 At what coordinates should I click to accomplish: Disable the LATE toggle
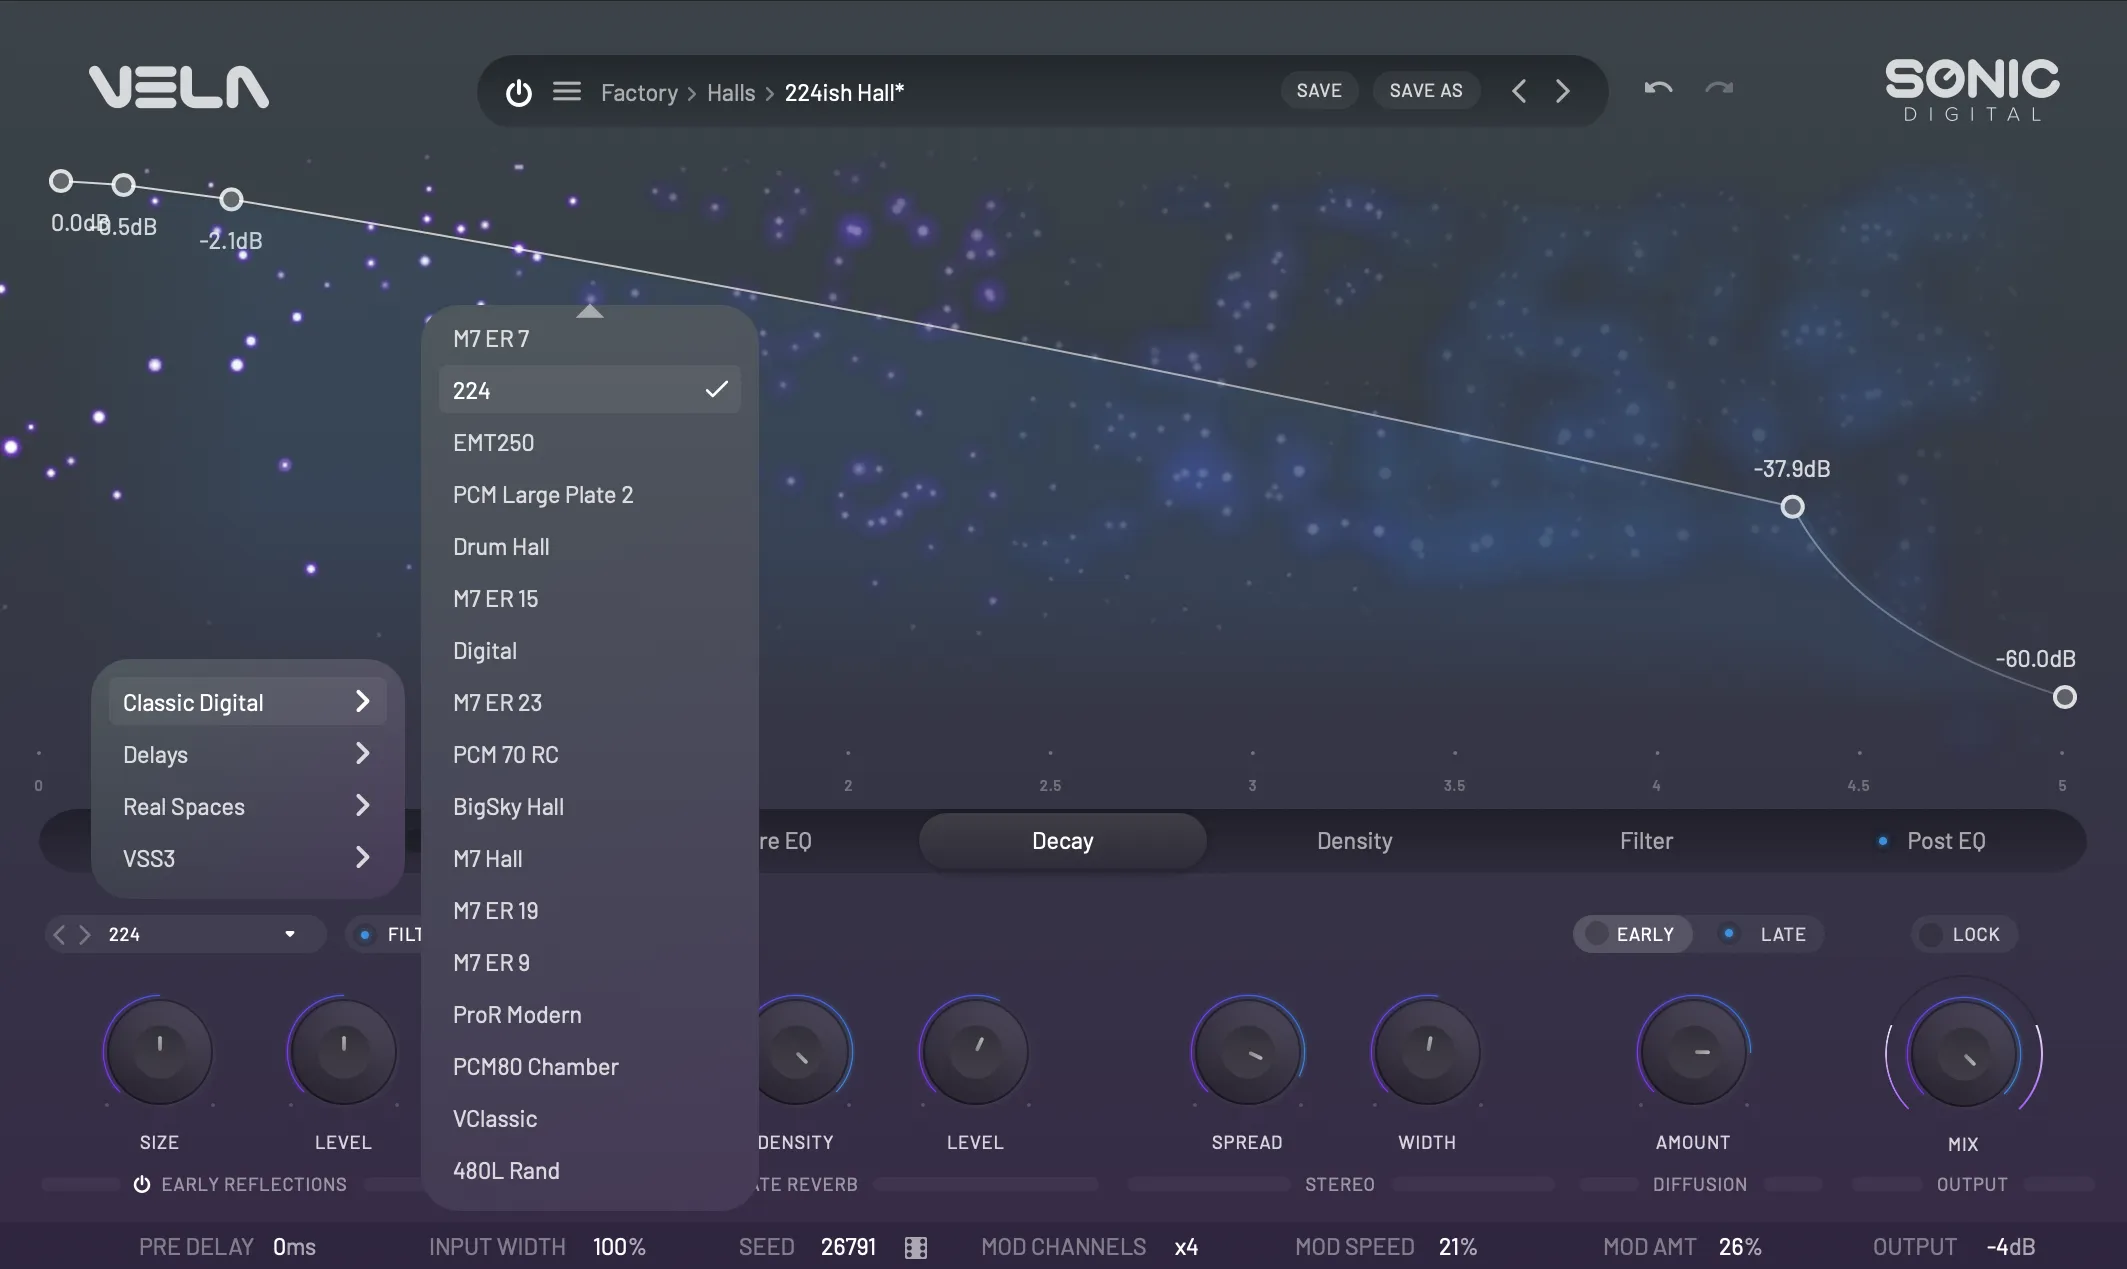[1765, 934]
